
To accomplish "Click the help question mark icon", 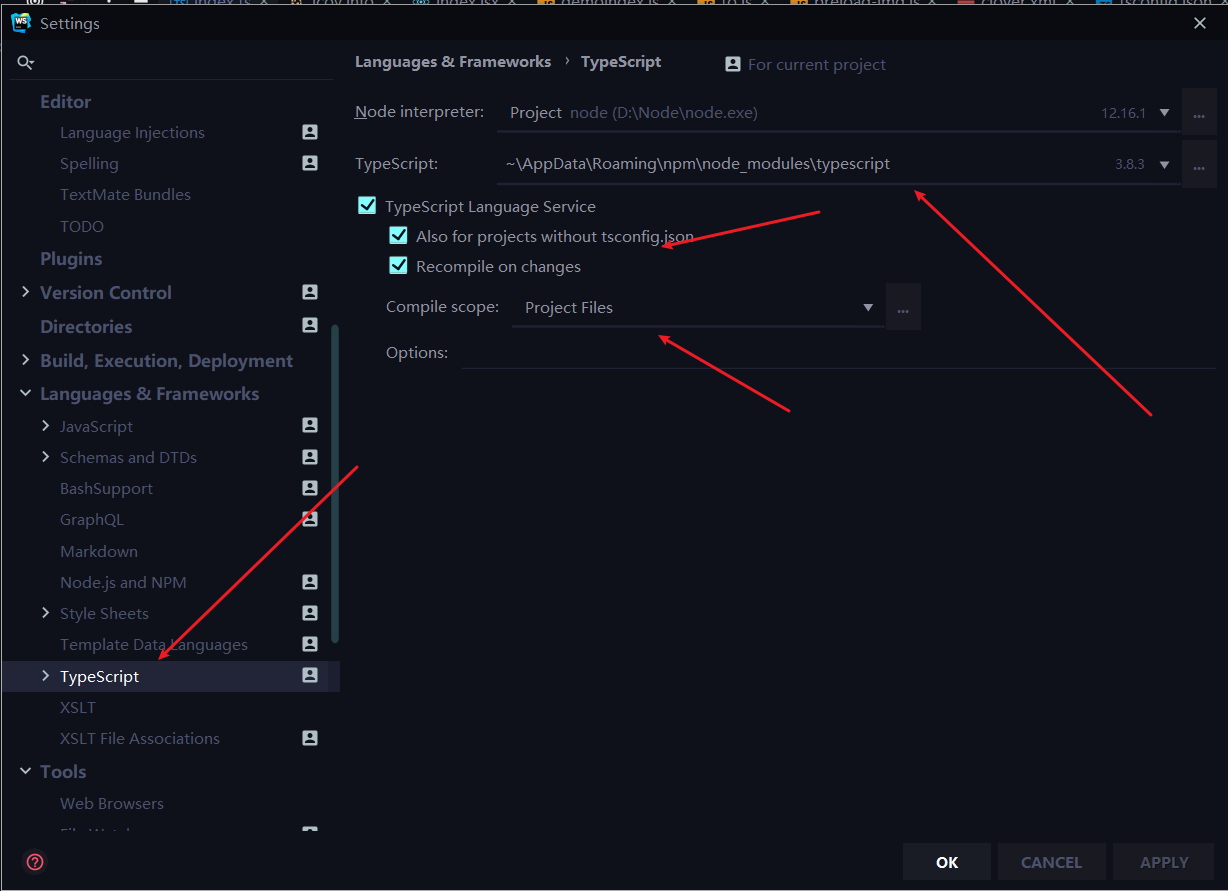I will pyautogui.click(x=35, y=862).
